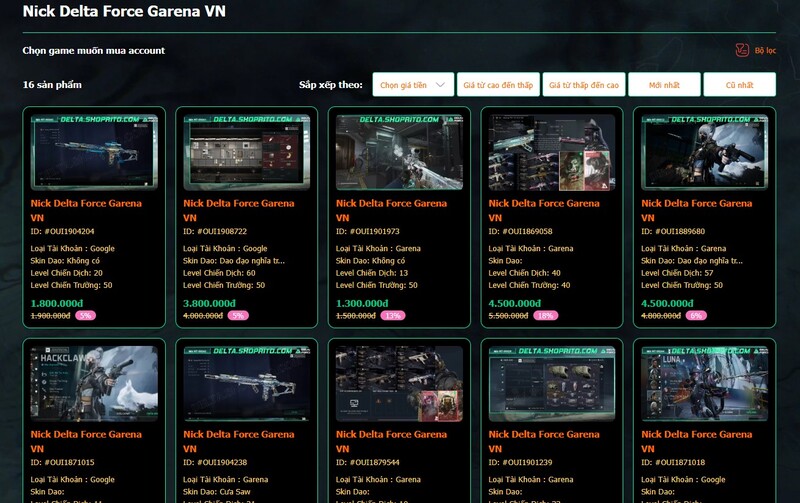Click the price 3.800.000đ
Viewport: 800px width, 503px height.
click(x=209, y=304)
